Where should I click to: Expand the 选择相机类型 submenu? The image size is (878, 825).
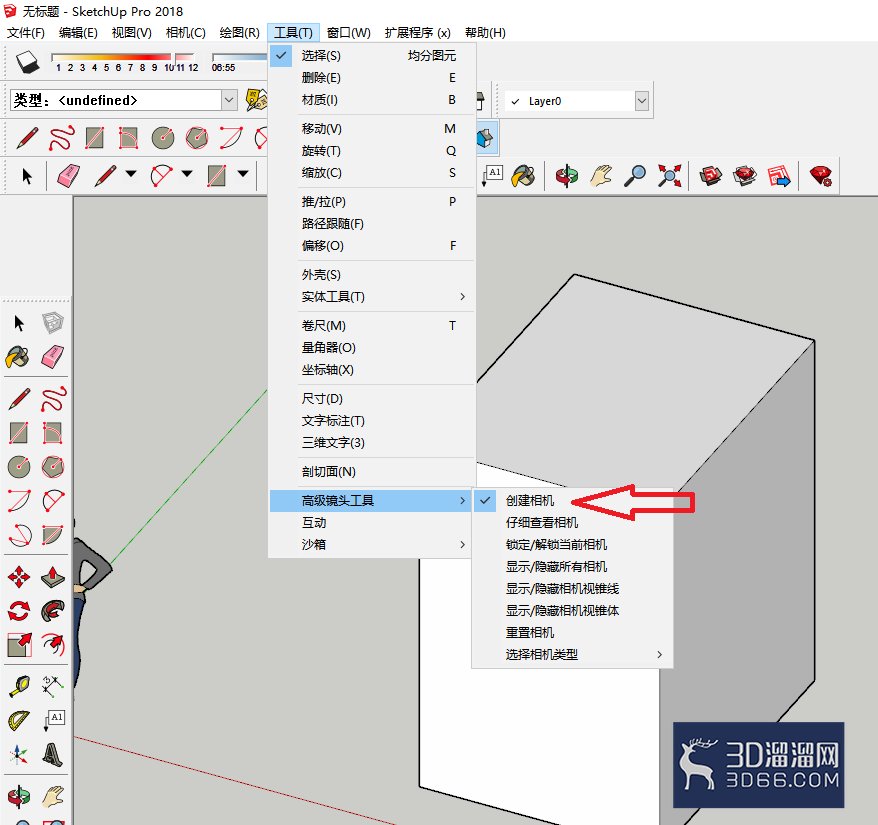[x=572, y=654]
